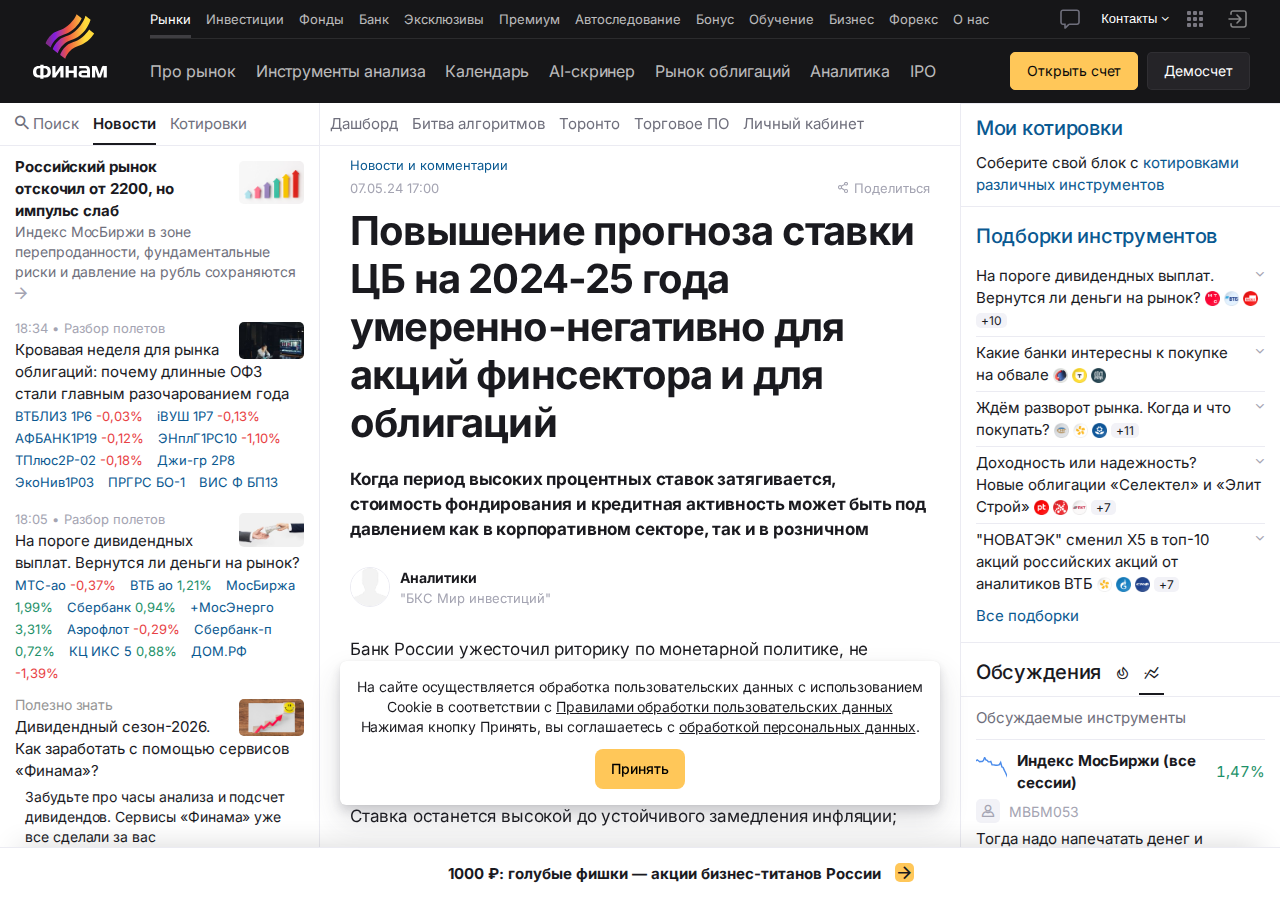Accept cookies with the Принять button
Screen dimensions: 1280x900
[x=640, y=769]
